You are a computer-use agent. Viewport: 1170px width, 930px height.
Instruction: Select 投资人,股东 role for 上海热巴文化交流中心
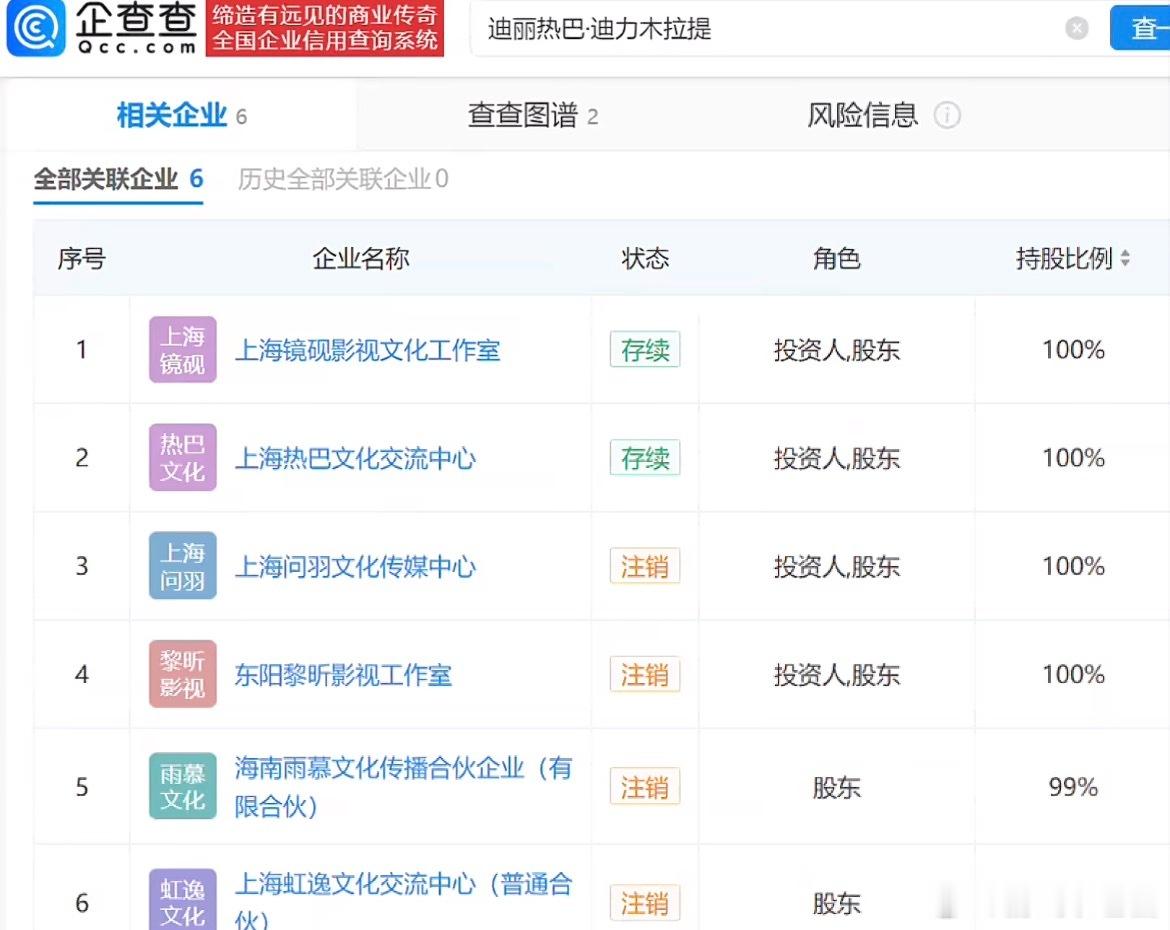836,458
